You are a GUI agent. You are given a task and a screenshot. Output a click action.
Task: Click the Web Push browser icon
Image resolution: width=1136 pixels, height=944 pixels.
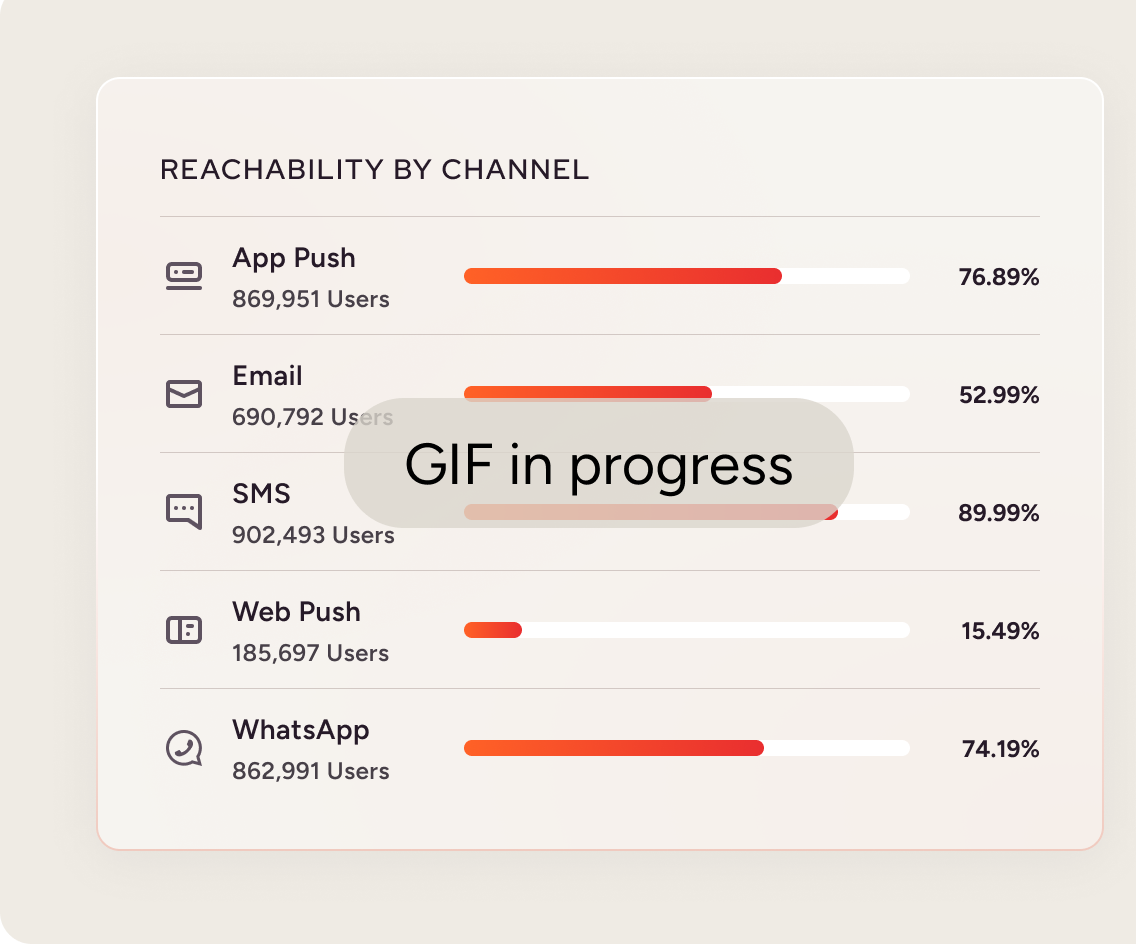pos(184,630)
